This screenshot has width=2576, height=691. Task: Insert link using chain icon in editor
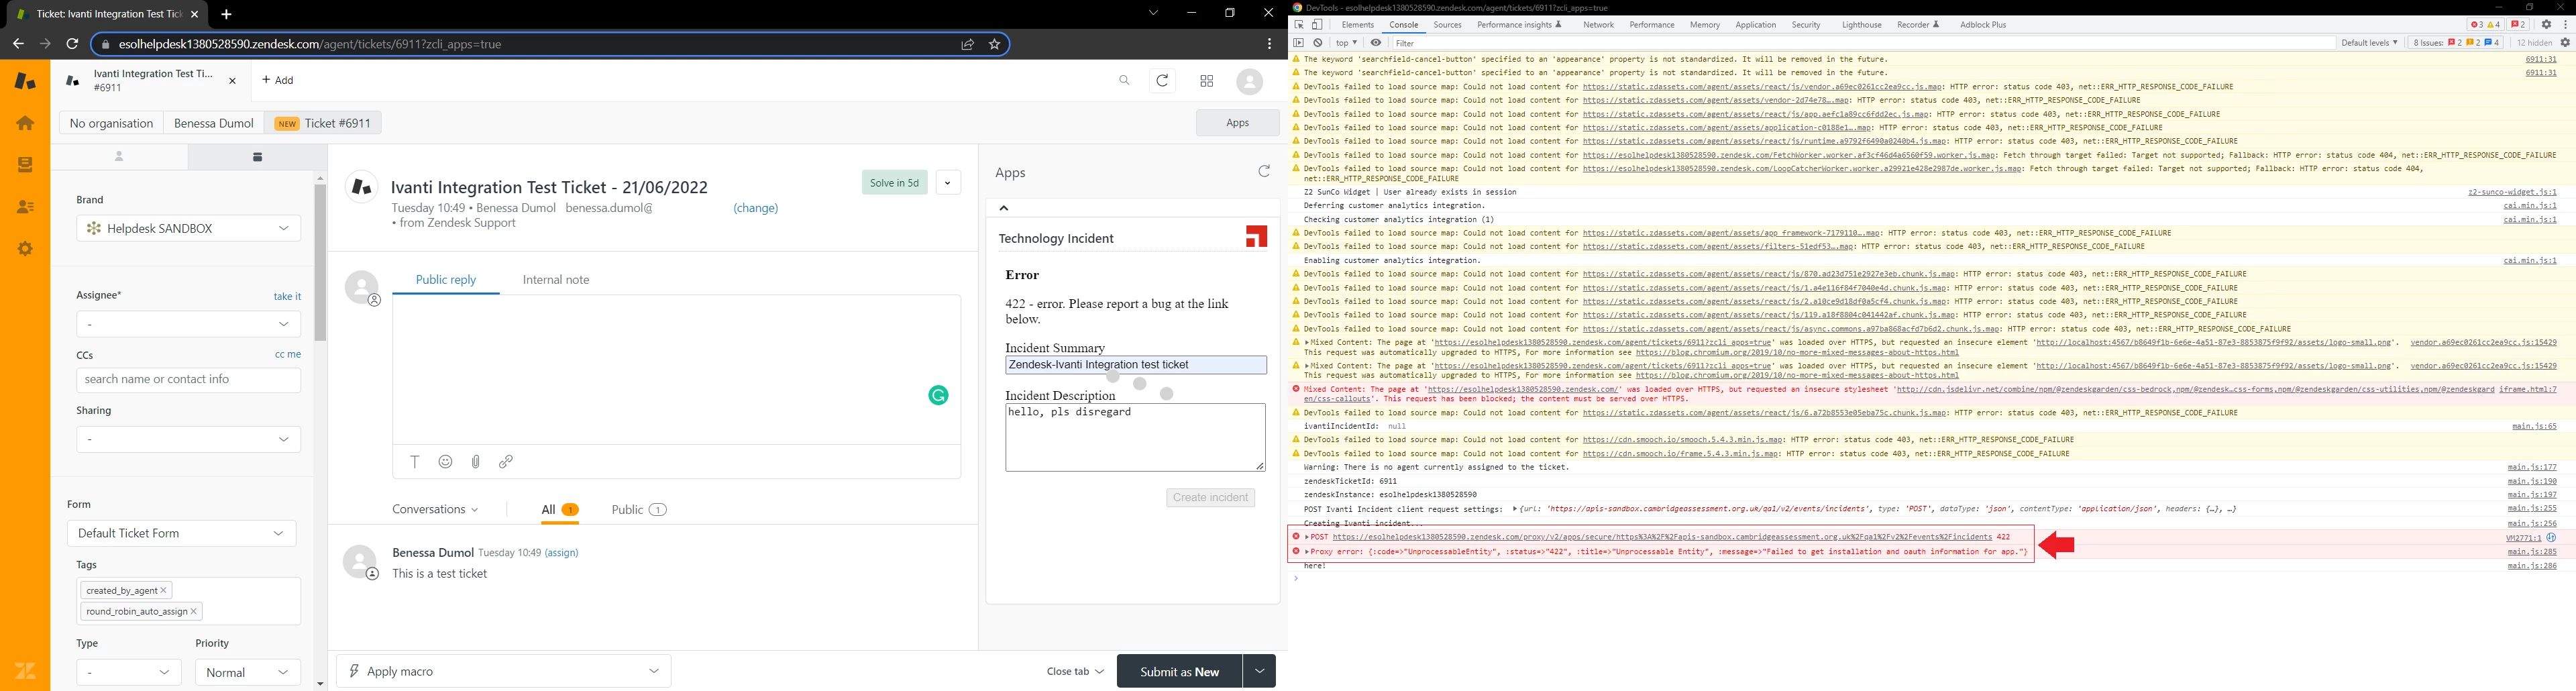pyautogui.click(x=506, y=461)
